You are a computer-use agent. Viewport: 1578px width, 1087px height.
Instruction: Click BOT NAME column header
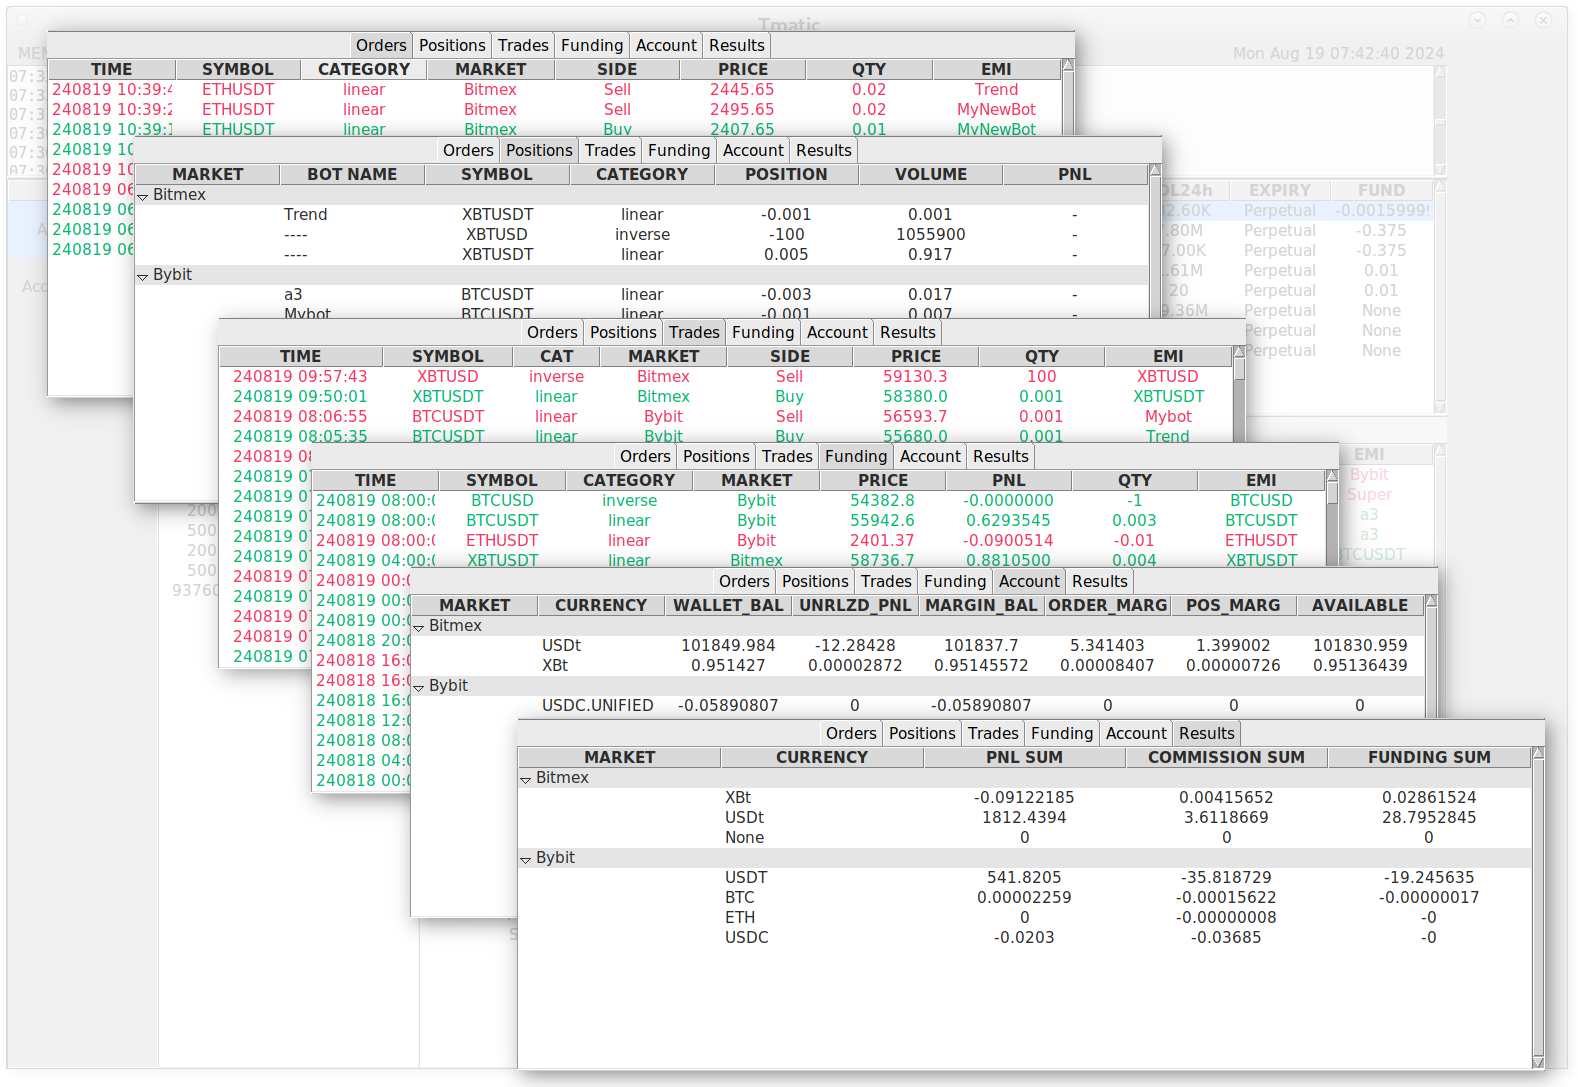click(x=352, y=174)
